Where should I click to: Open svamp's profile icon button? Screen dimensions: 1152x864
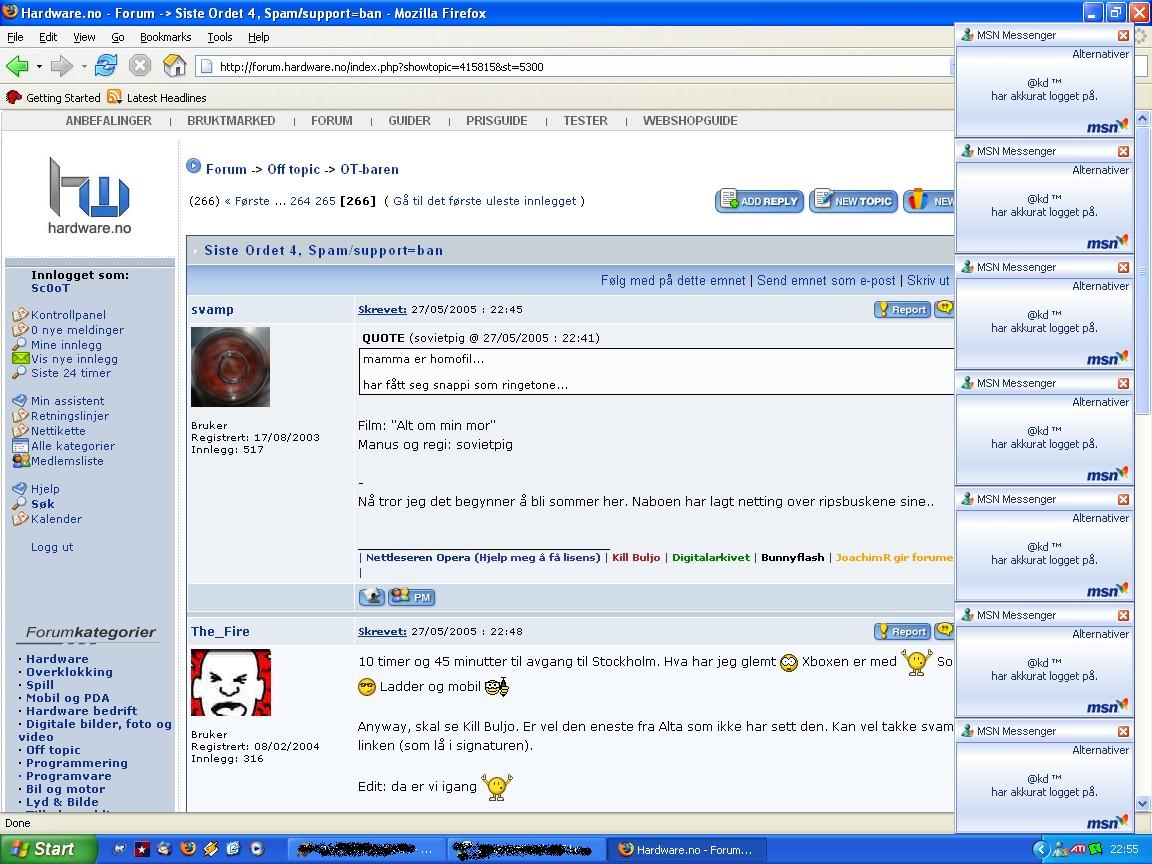coord(372,597)
